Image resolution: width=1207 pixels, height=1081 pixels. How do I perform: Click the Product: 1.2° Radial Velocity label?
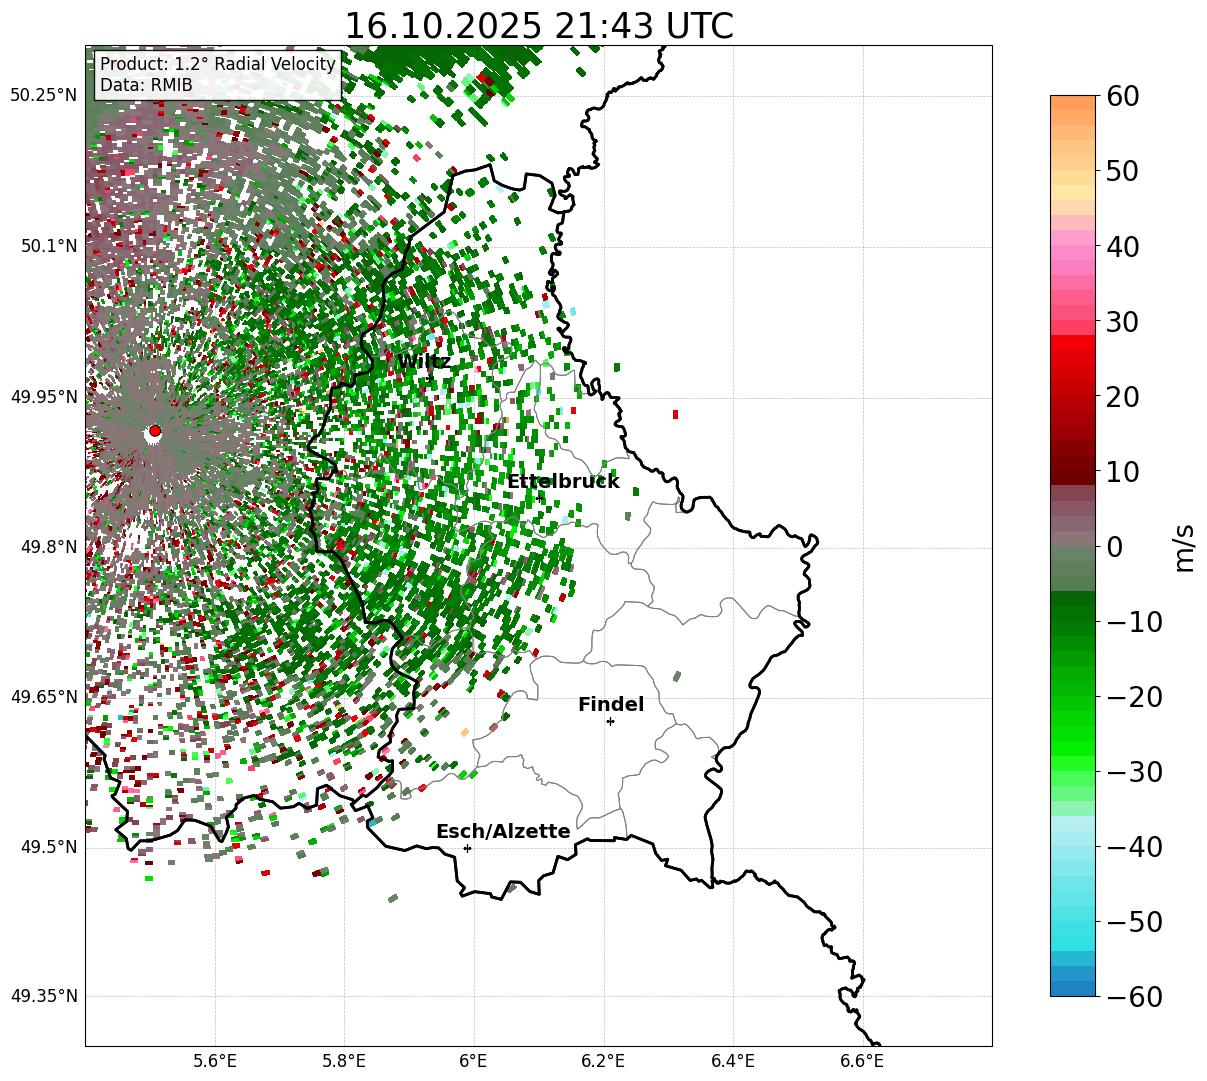pos(218,64)
